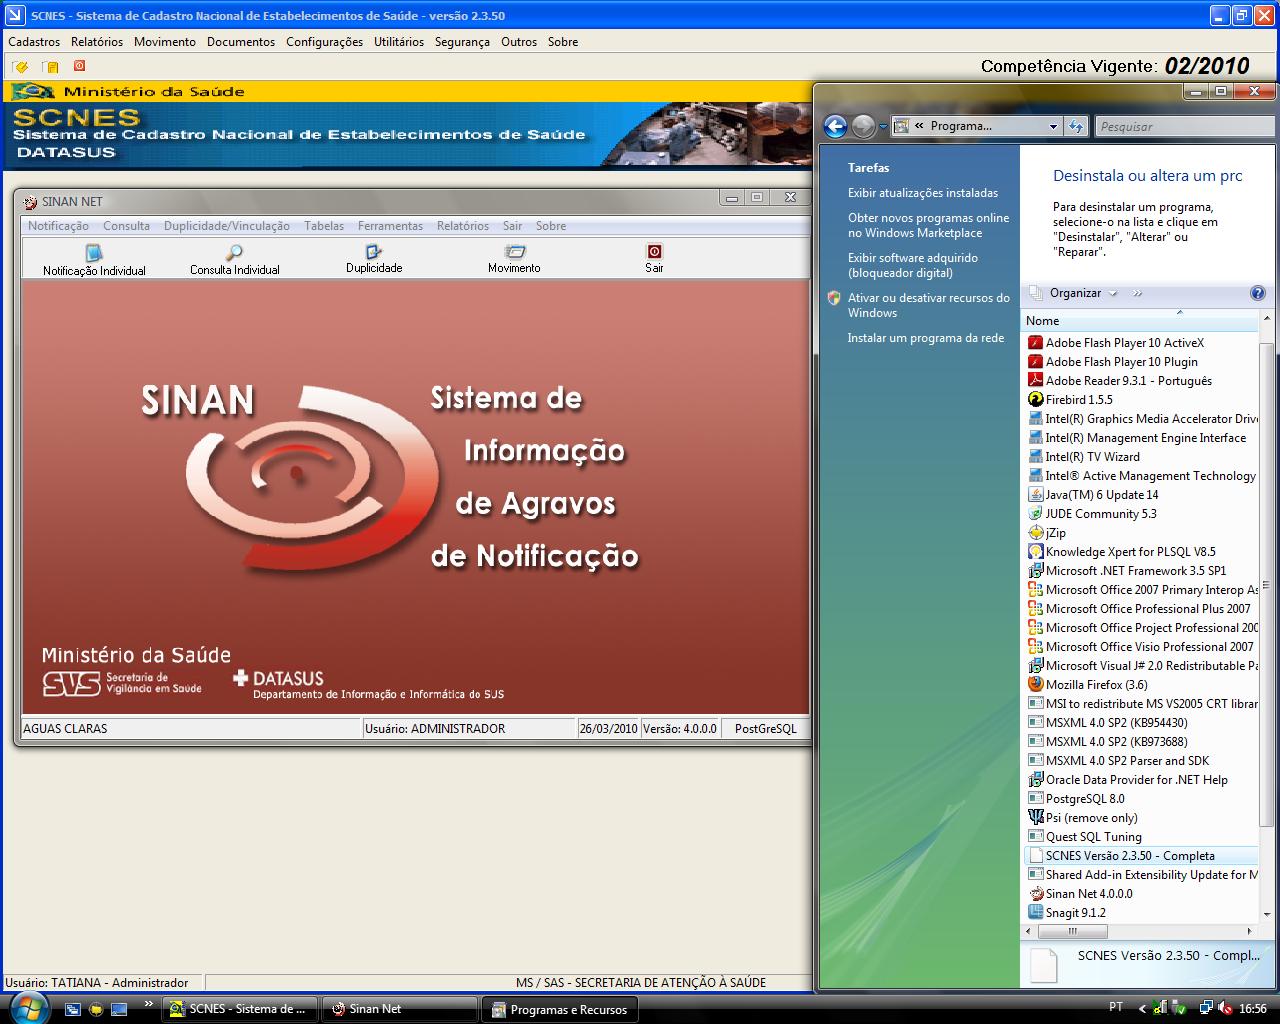
Task: Open the Movimento toolbar icon in SINAN
Action: (514, 252)
